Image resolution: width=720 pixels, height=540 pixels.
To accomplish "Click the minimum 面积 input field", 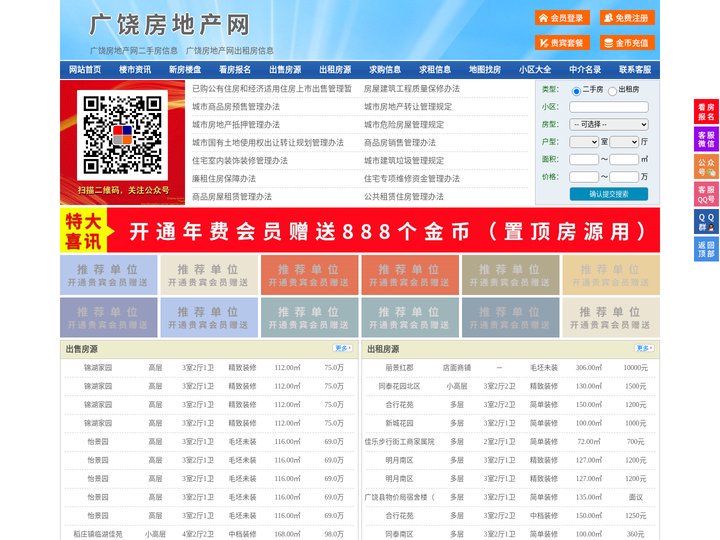I will (x=584, y=159).
